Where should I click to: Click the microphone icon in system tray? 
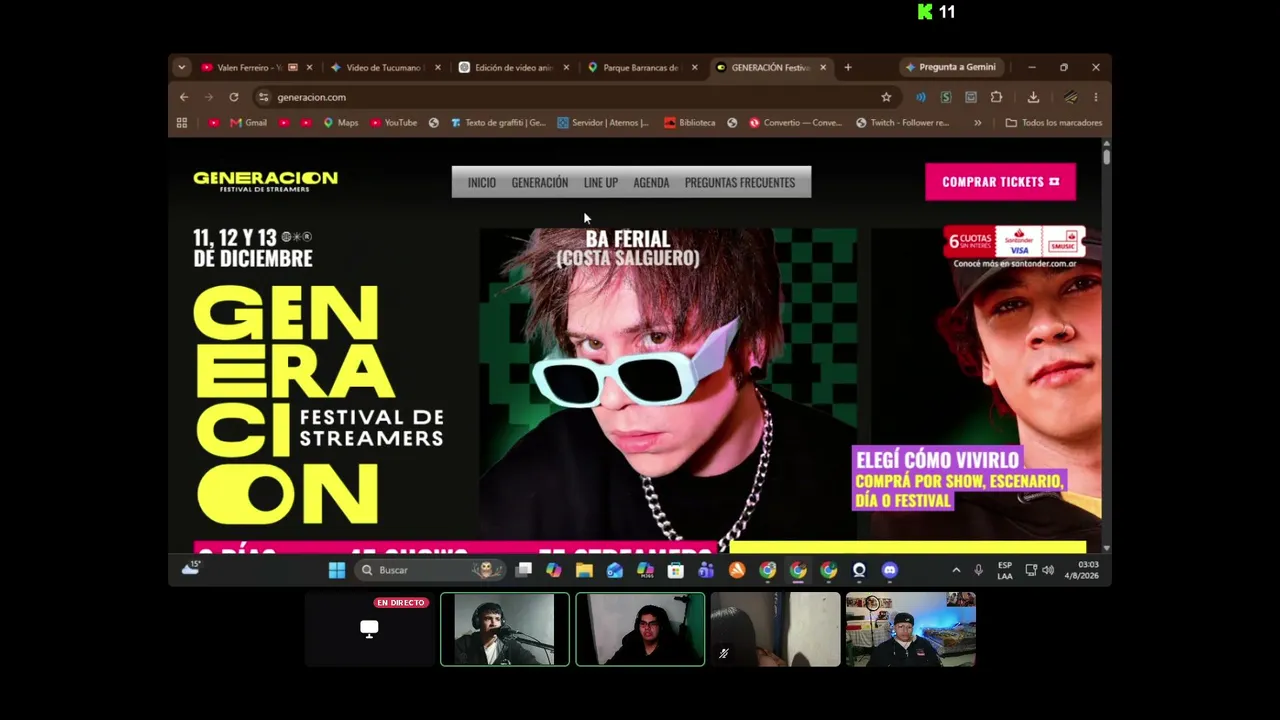978,570
